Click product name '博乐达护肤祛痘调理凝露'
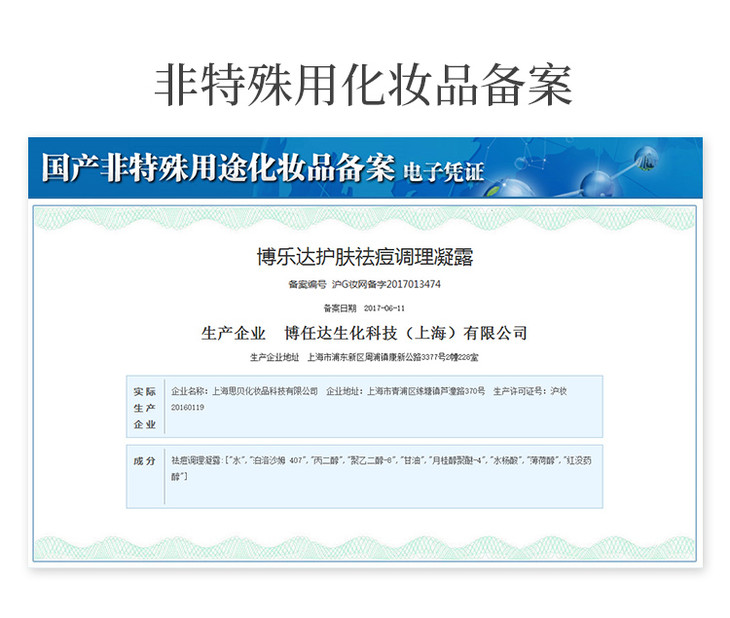The width and height of the screenshot is (730, 618). (365, 257)
